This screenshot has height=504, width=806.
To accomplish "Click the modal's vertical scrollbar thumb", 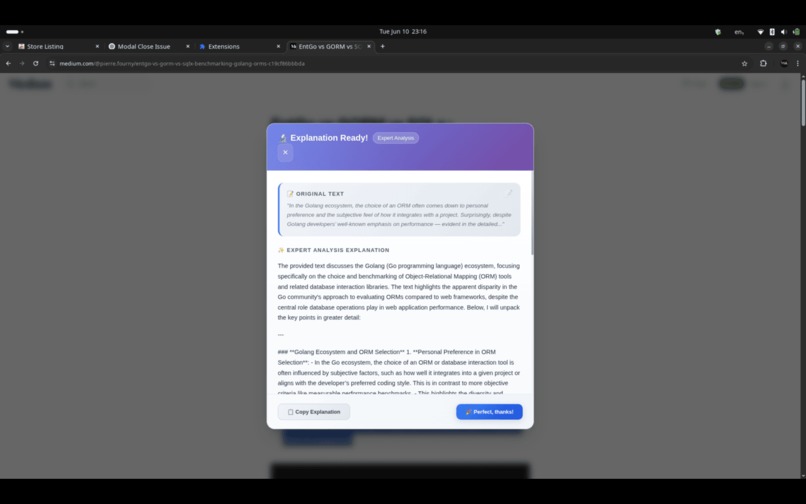I will [x=532, y=213].
